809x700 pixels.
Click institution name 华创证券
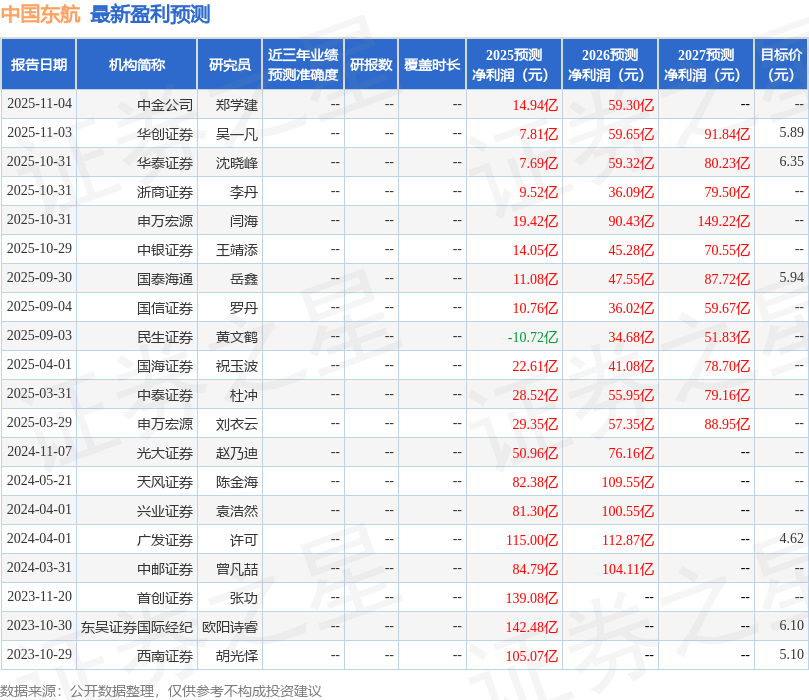tap(165, 134)
